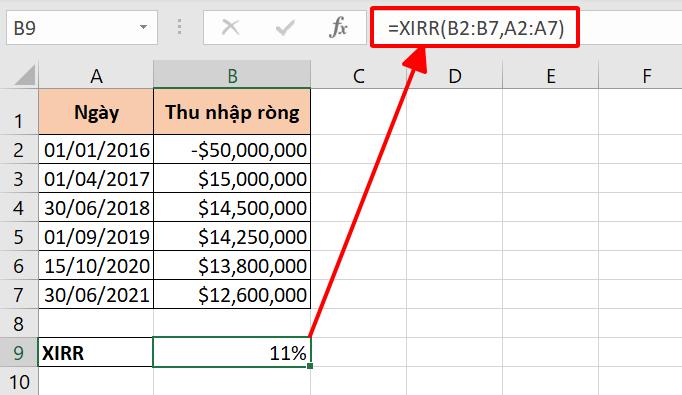Select column A header
The width and height of the screenshot is (682, 395).
pos(96,76)
